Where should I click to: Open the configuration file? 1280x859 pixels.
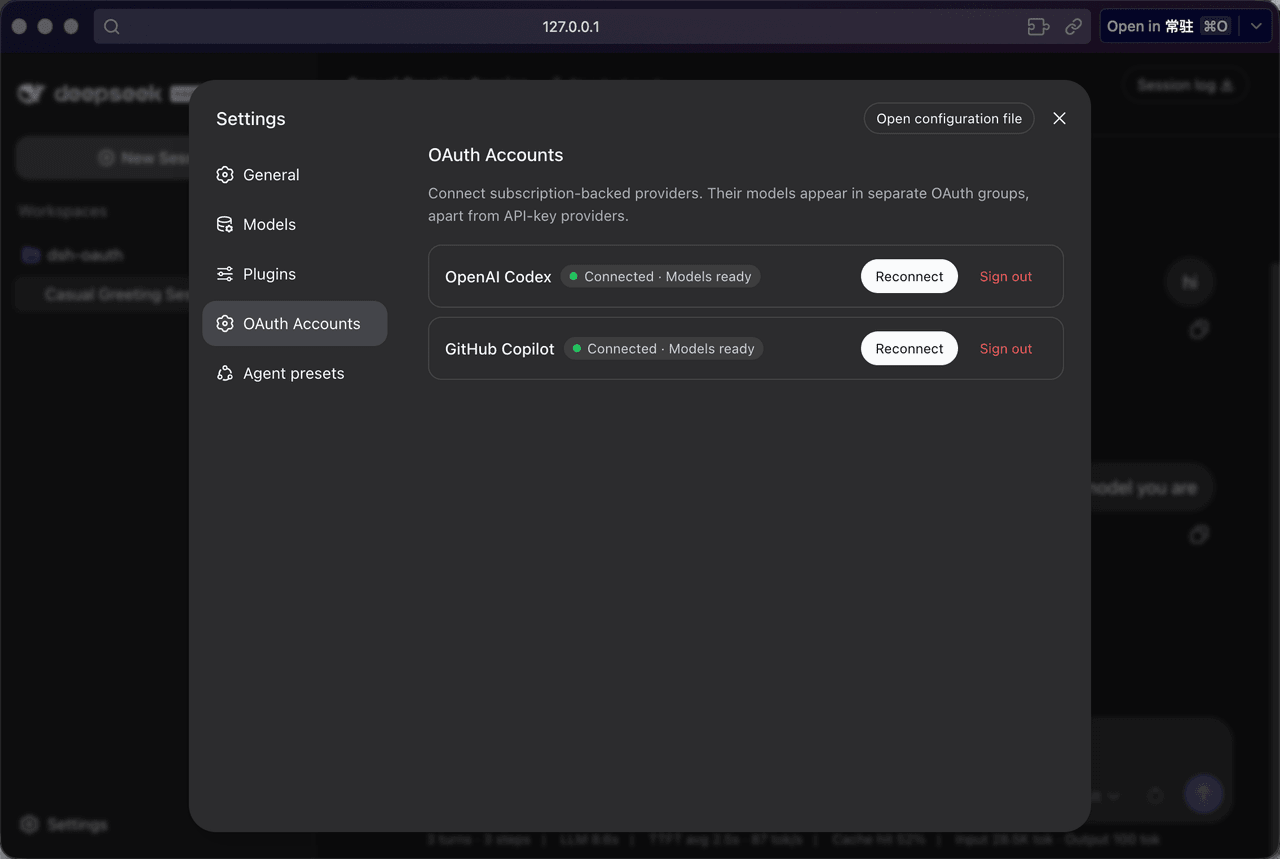(x=949, y=119)
